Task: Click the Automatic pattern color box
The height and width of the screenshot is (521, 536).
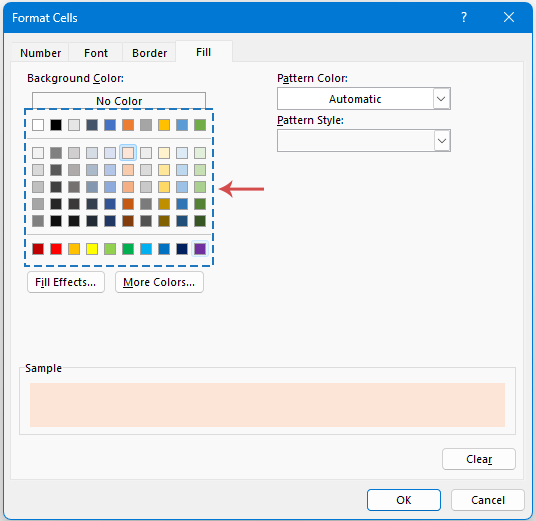Action: [x=355, y=99]
